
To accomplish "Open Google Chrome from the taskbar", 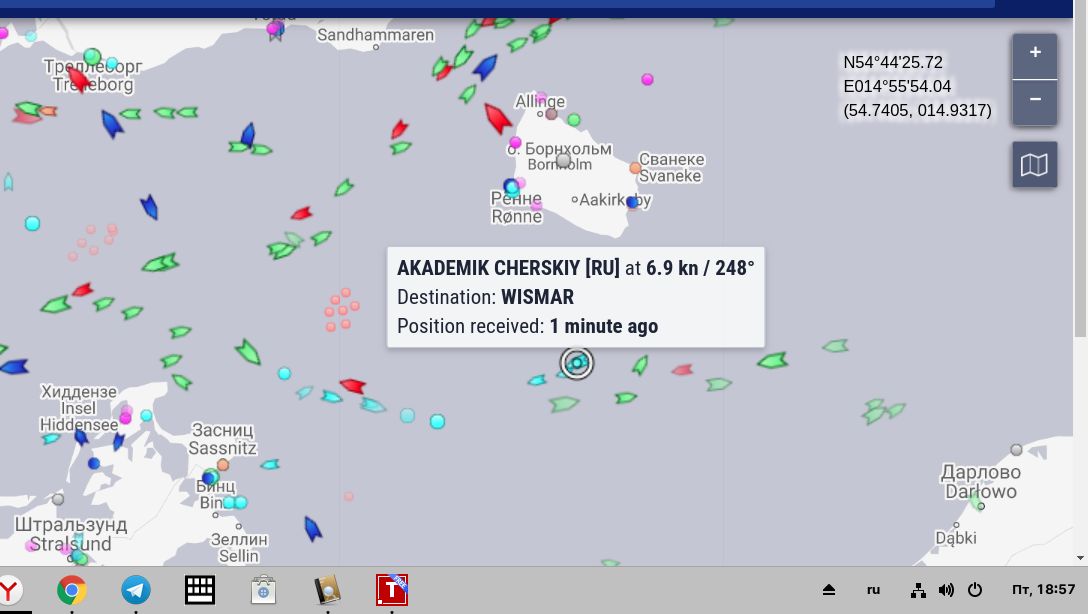I will 71,590.
